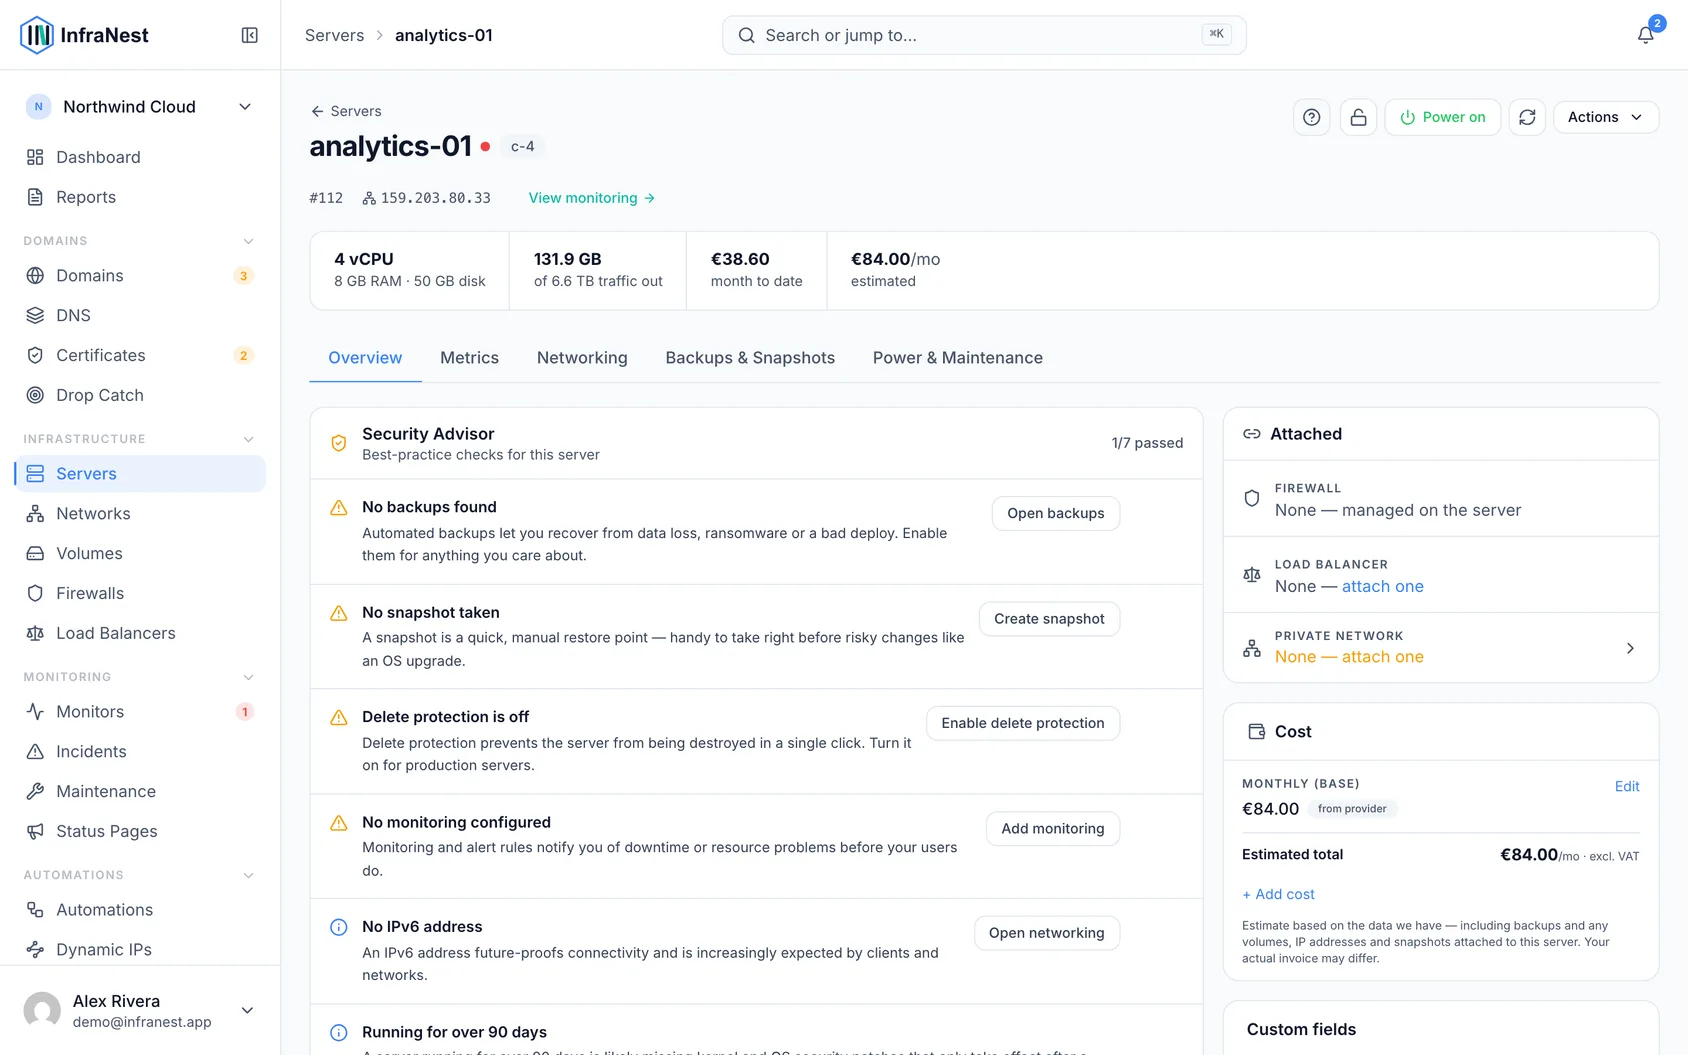Open Maintenance page
This screenshot has height=1055, width=1688.
point(140,791)
